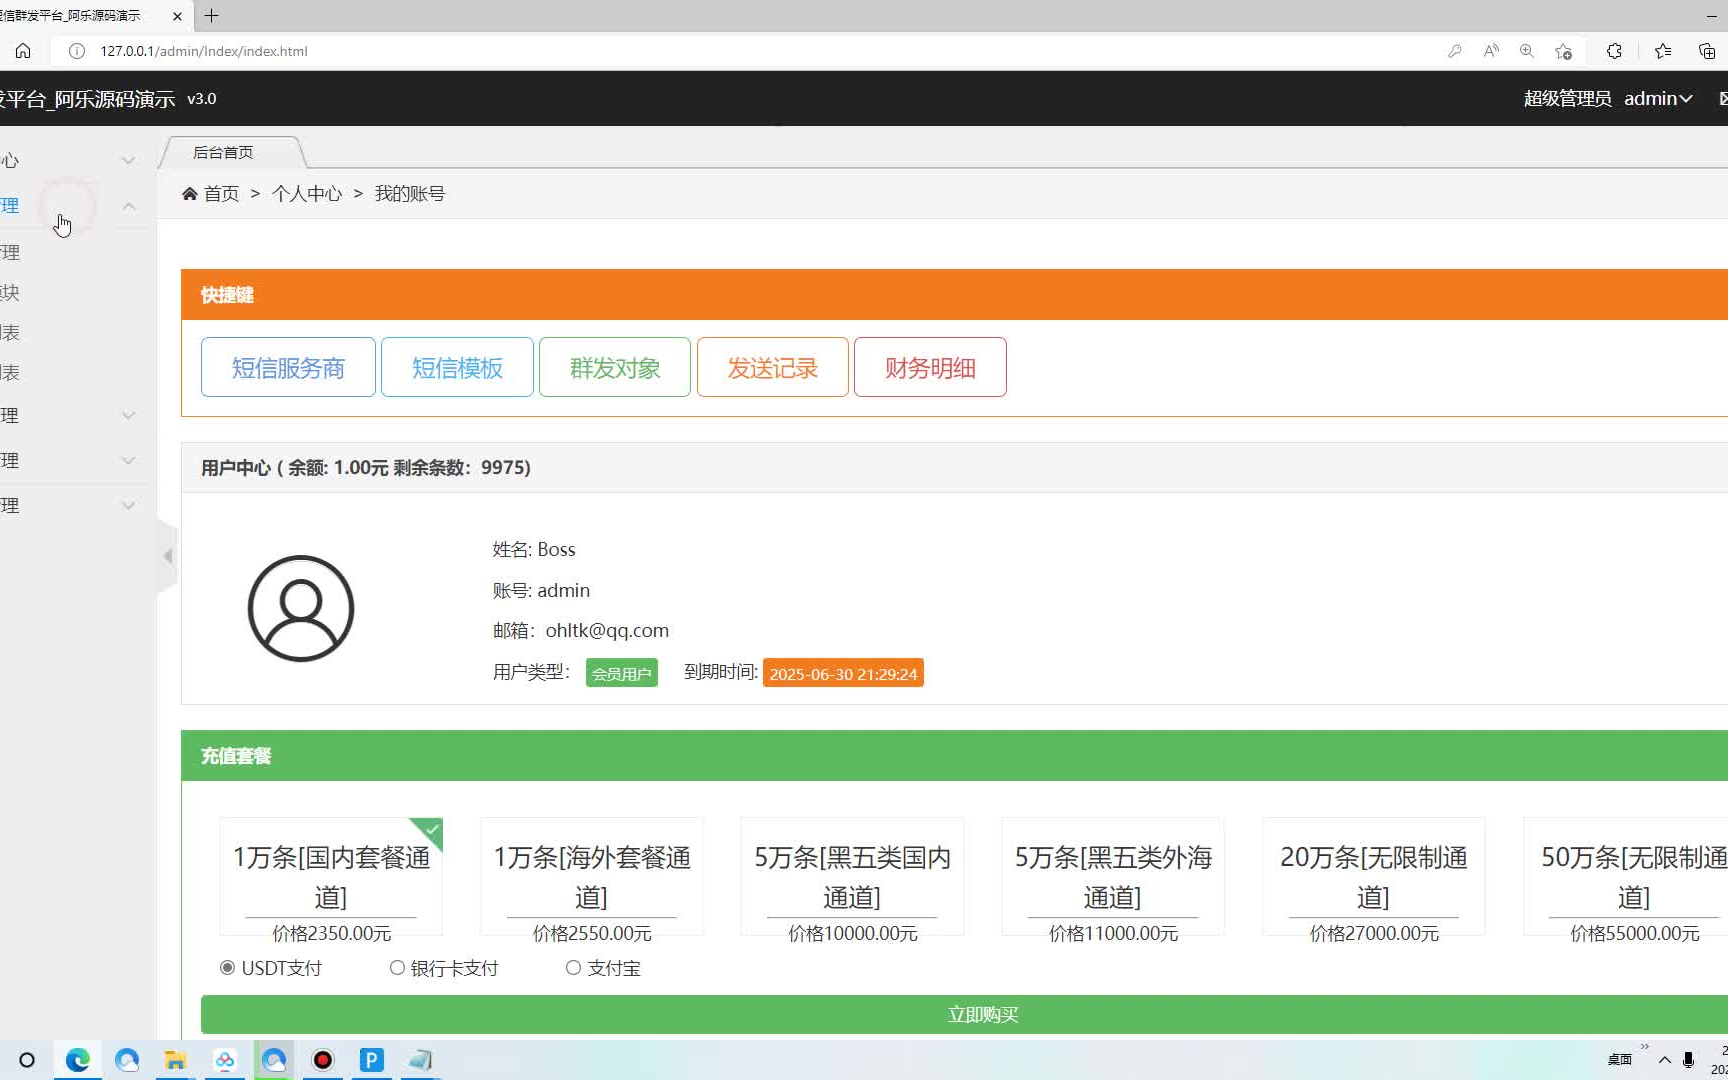Choose the 50万条 package priced 55000.00元
Image resolution: width=1728 pixels, height=1080 pixels.
(1626, 877)
